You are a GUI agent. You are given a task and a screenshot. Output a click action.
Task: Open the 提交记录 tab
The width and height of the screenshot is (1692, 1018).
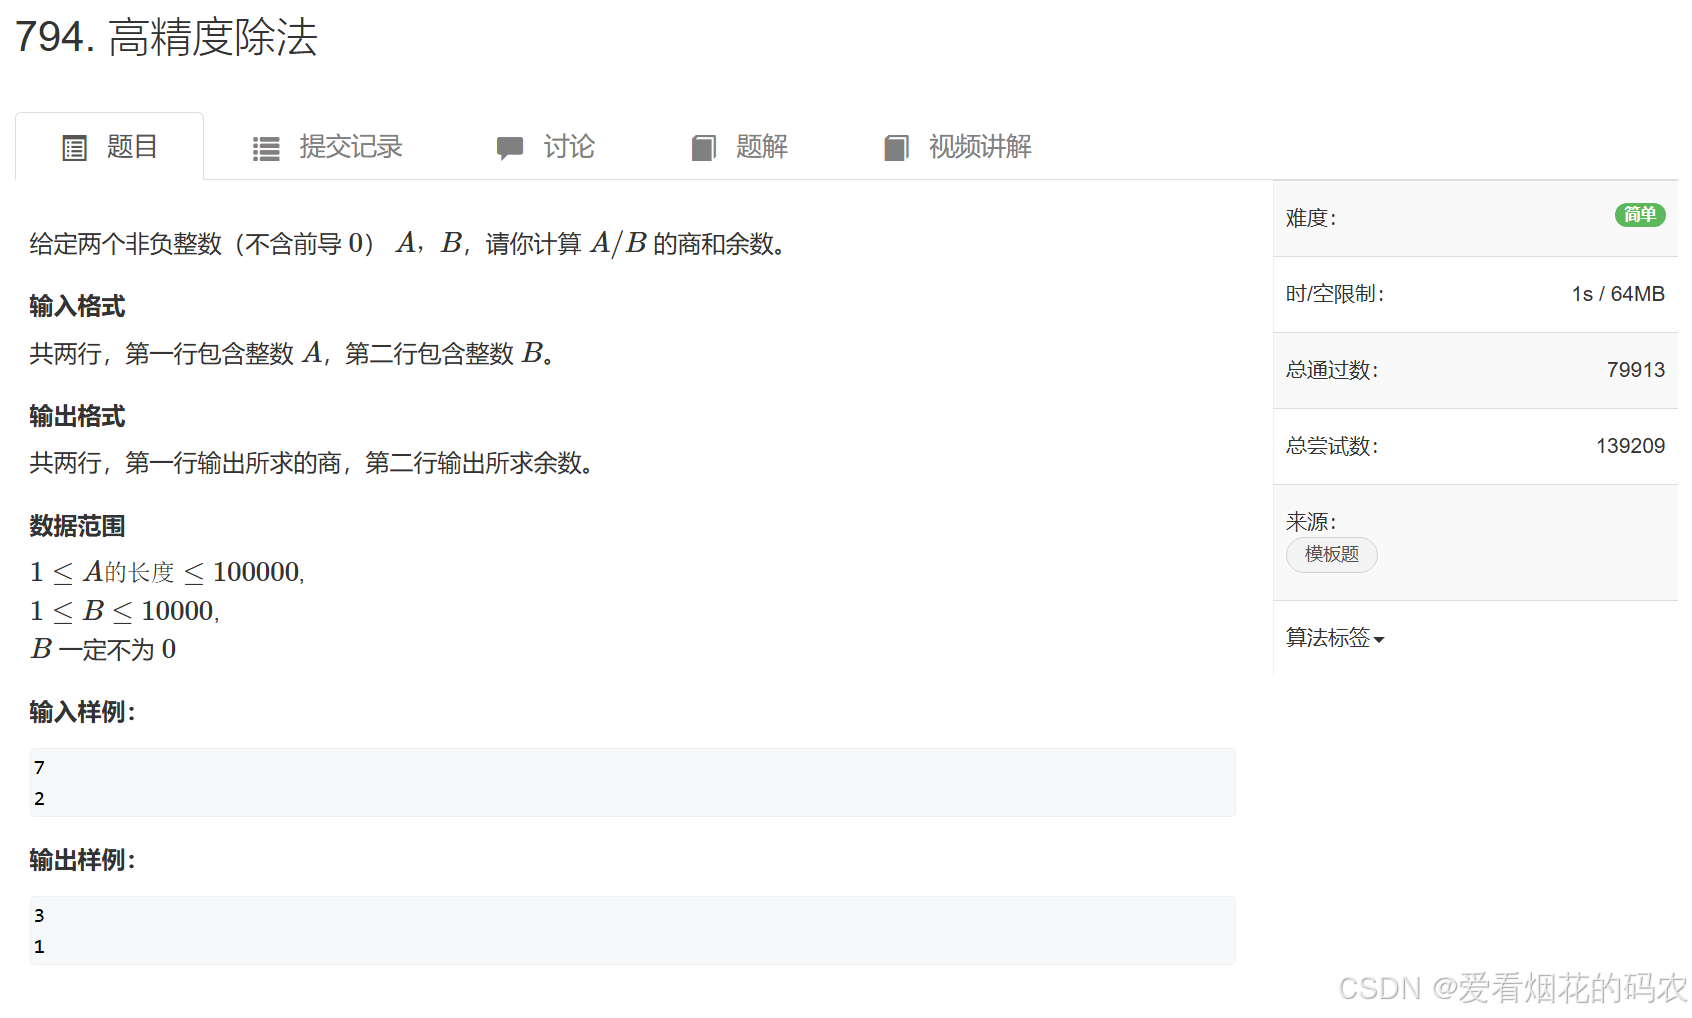327,147
